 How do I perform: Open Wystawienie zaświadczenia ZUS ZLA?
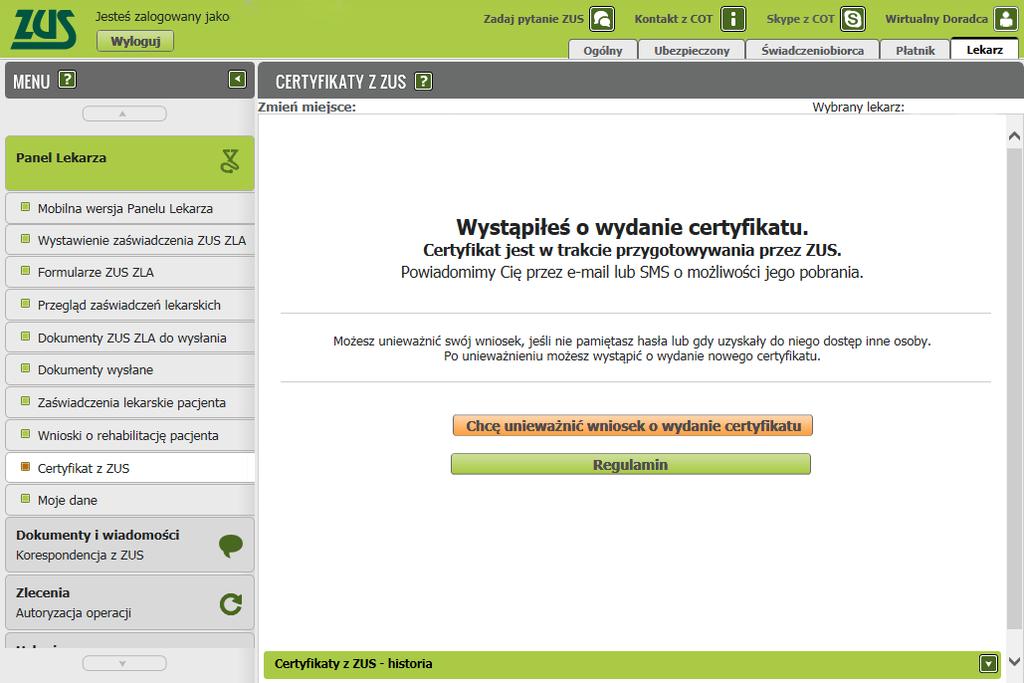[130, 240]
